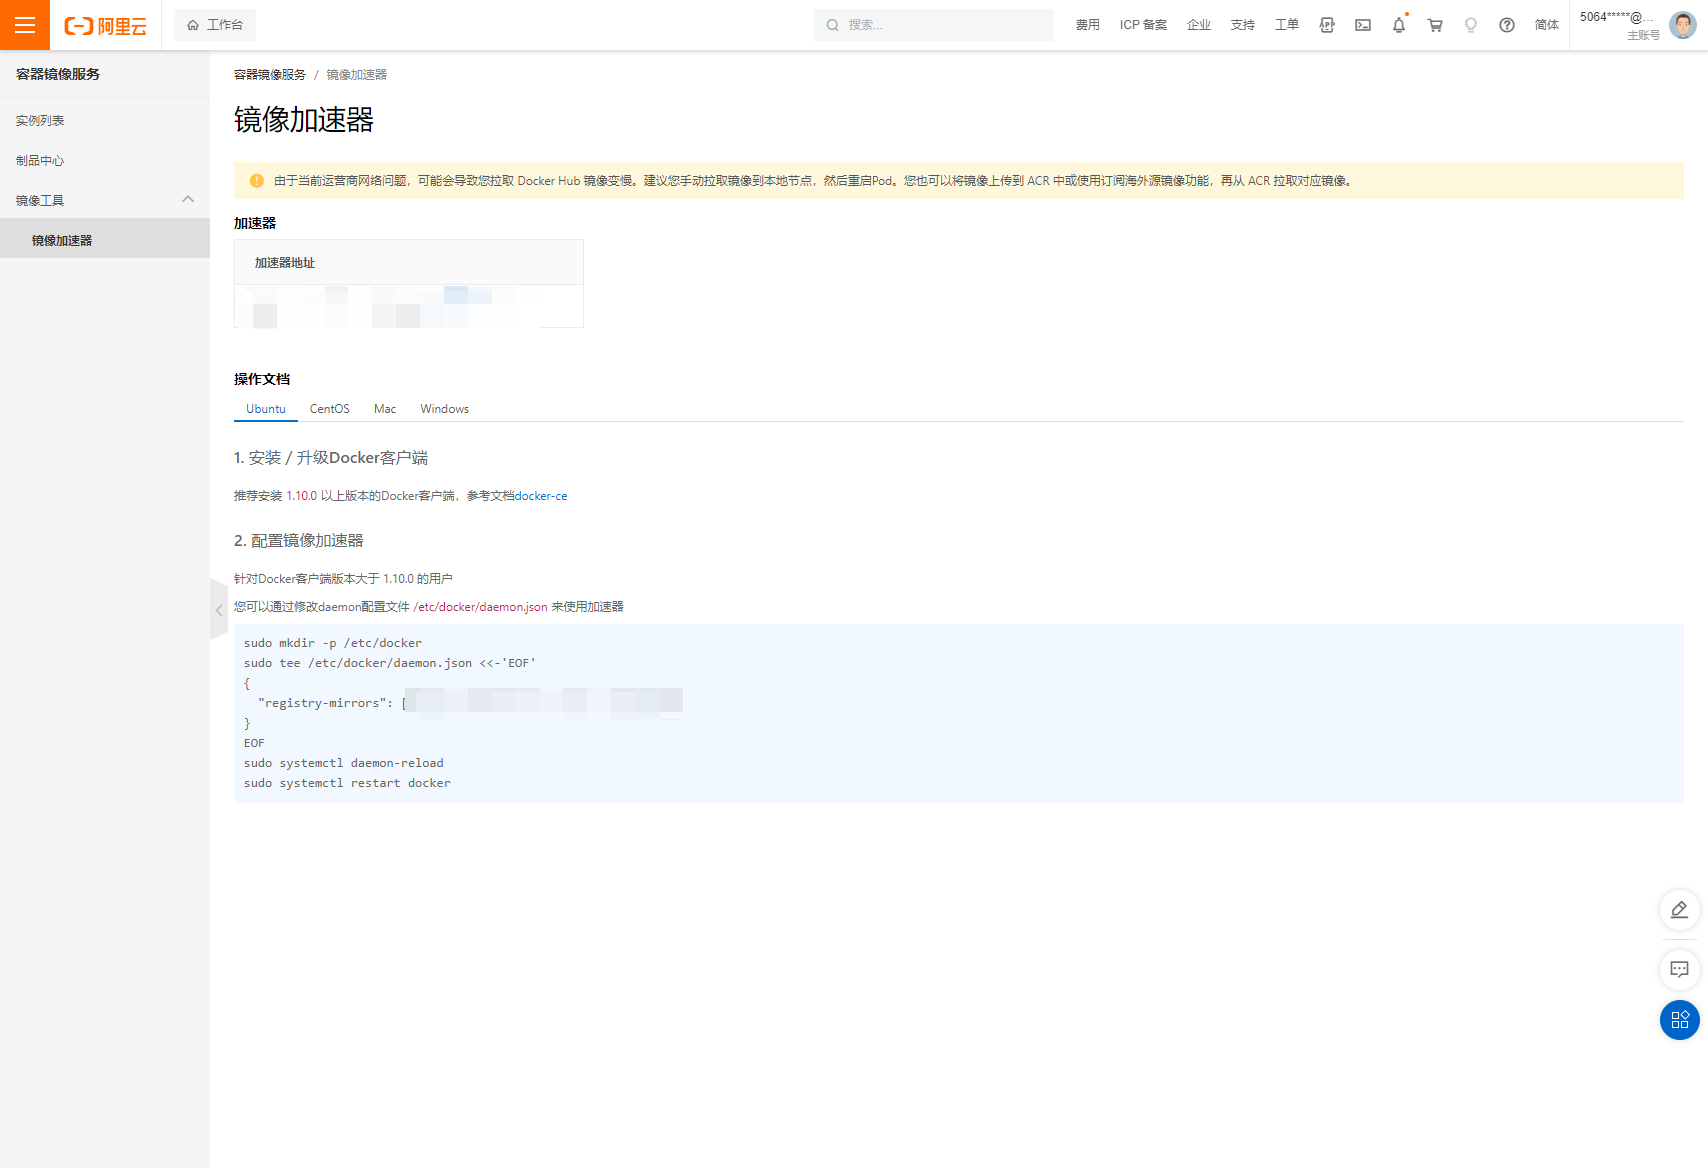Switch to the CentOS tab
The width and height of the screenshot is (1708, 1168).
tap(329, 409)
